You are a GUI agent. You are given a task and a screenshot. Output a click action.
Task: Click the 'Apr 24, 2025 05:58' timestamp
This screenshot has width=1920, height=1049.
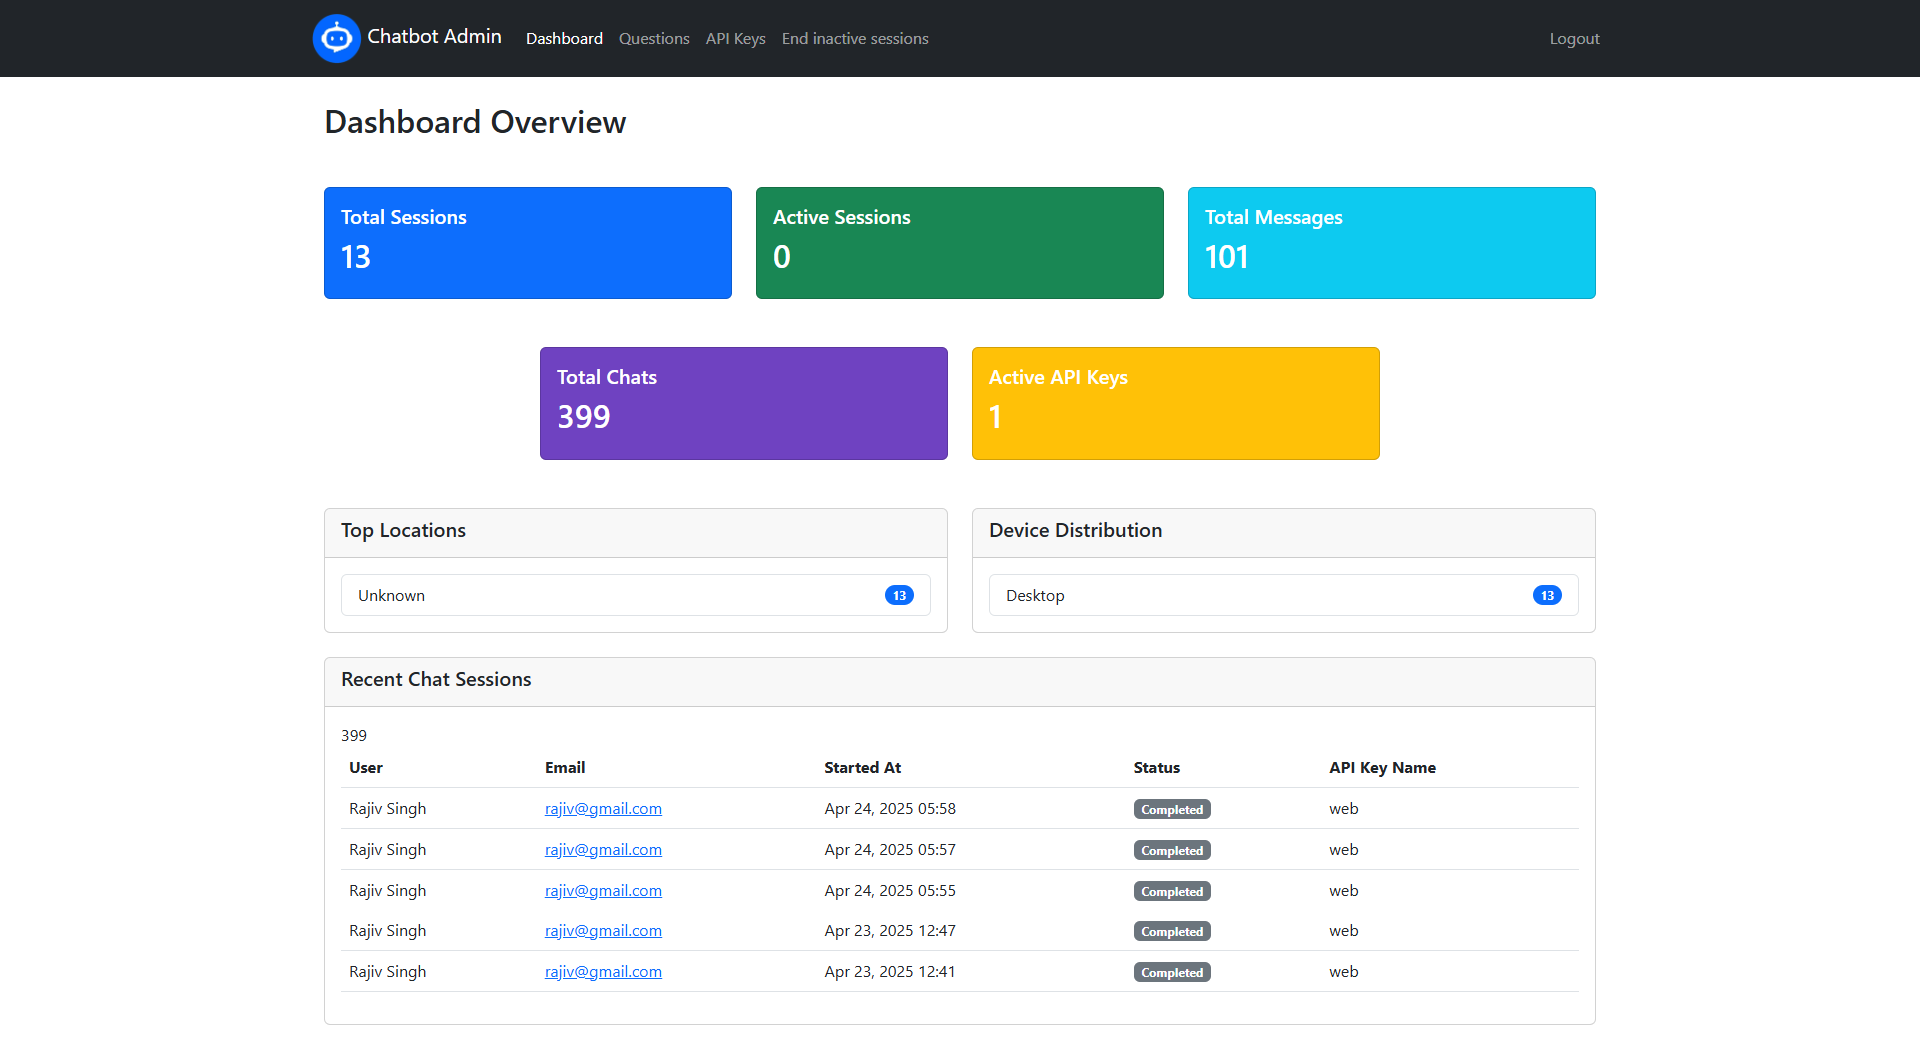(x=890, y=808)
